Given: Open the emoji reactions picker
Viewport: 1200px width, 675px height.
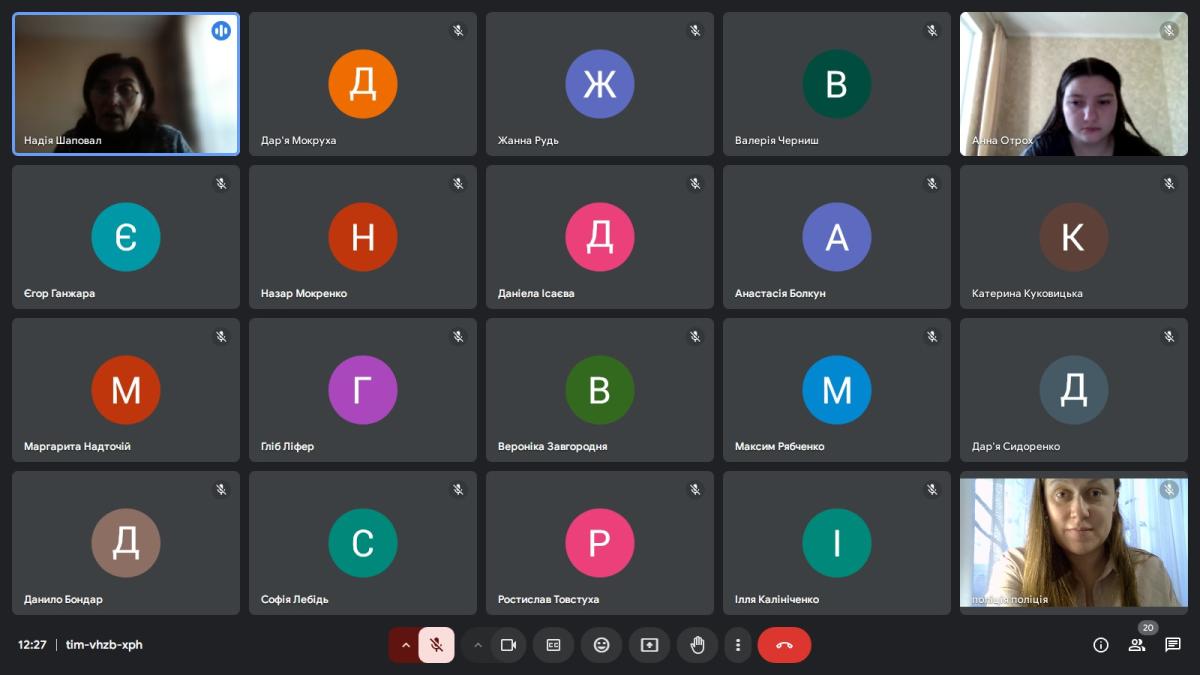Looking at the screenshot, I should click(601, 645).
